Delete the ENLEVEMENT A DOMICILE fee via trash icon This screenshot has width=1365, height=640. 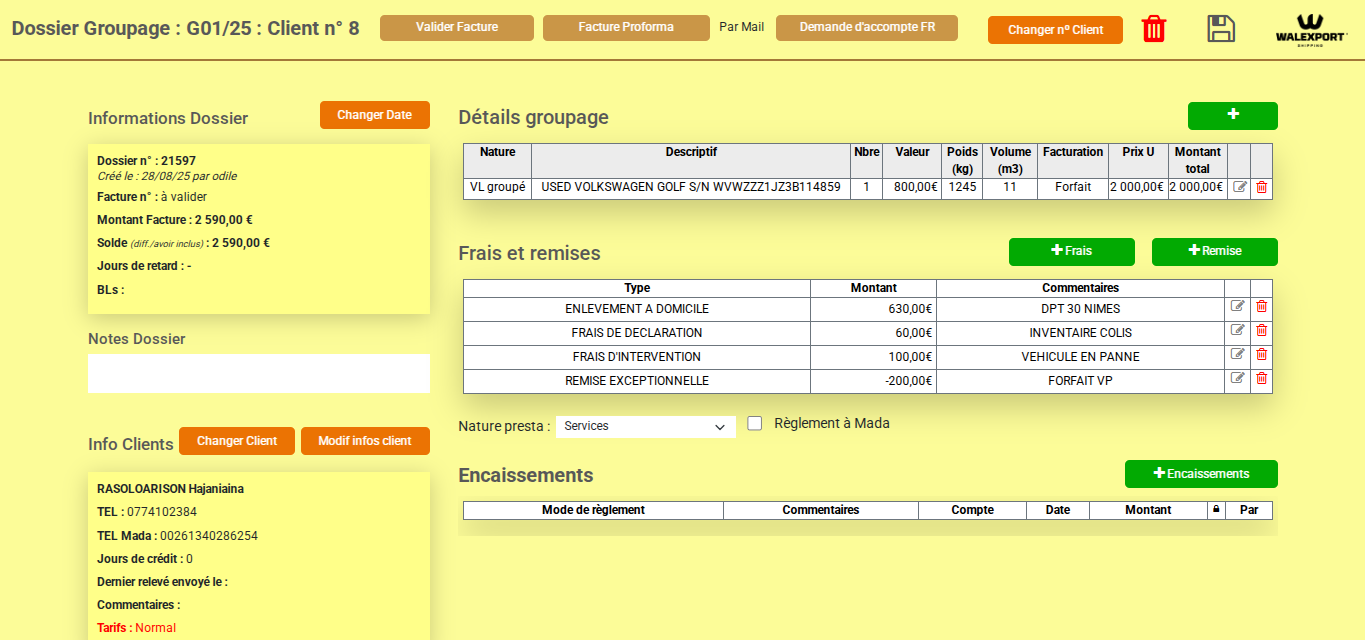pos(1260,308)
